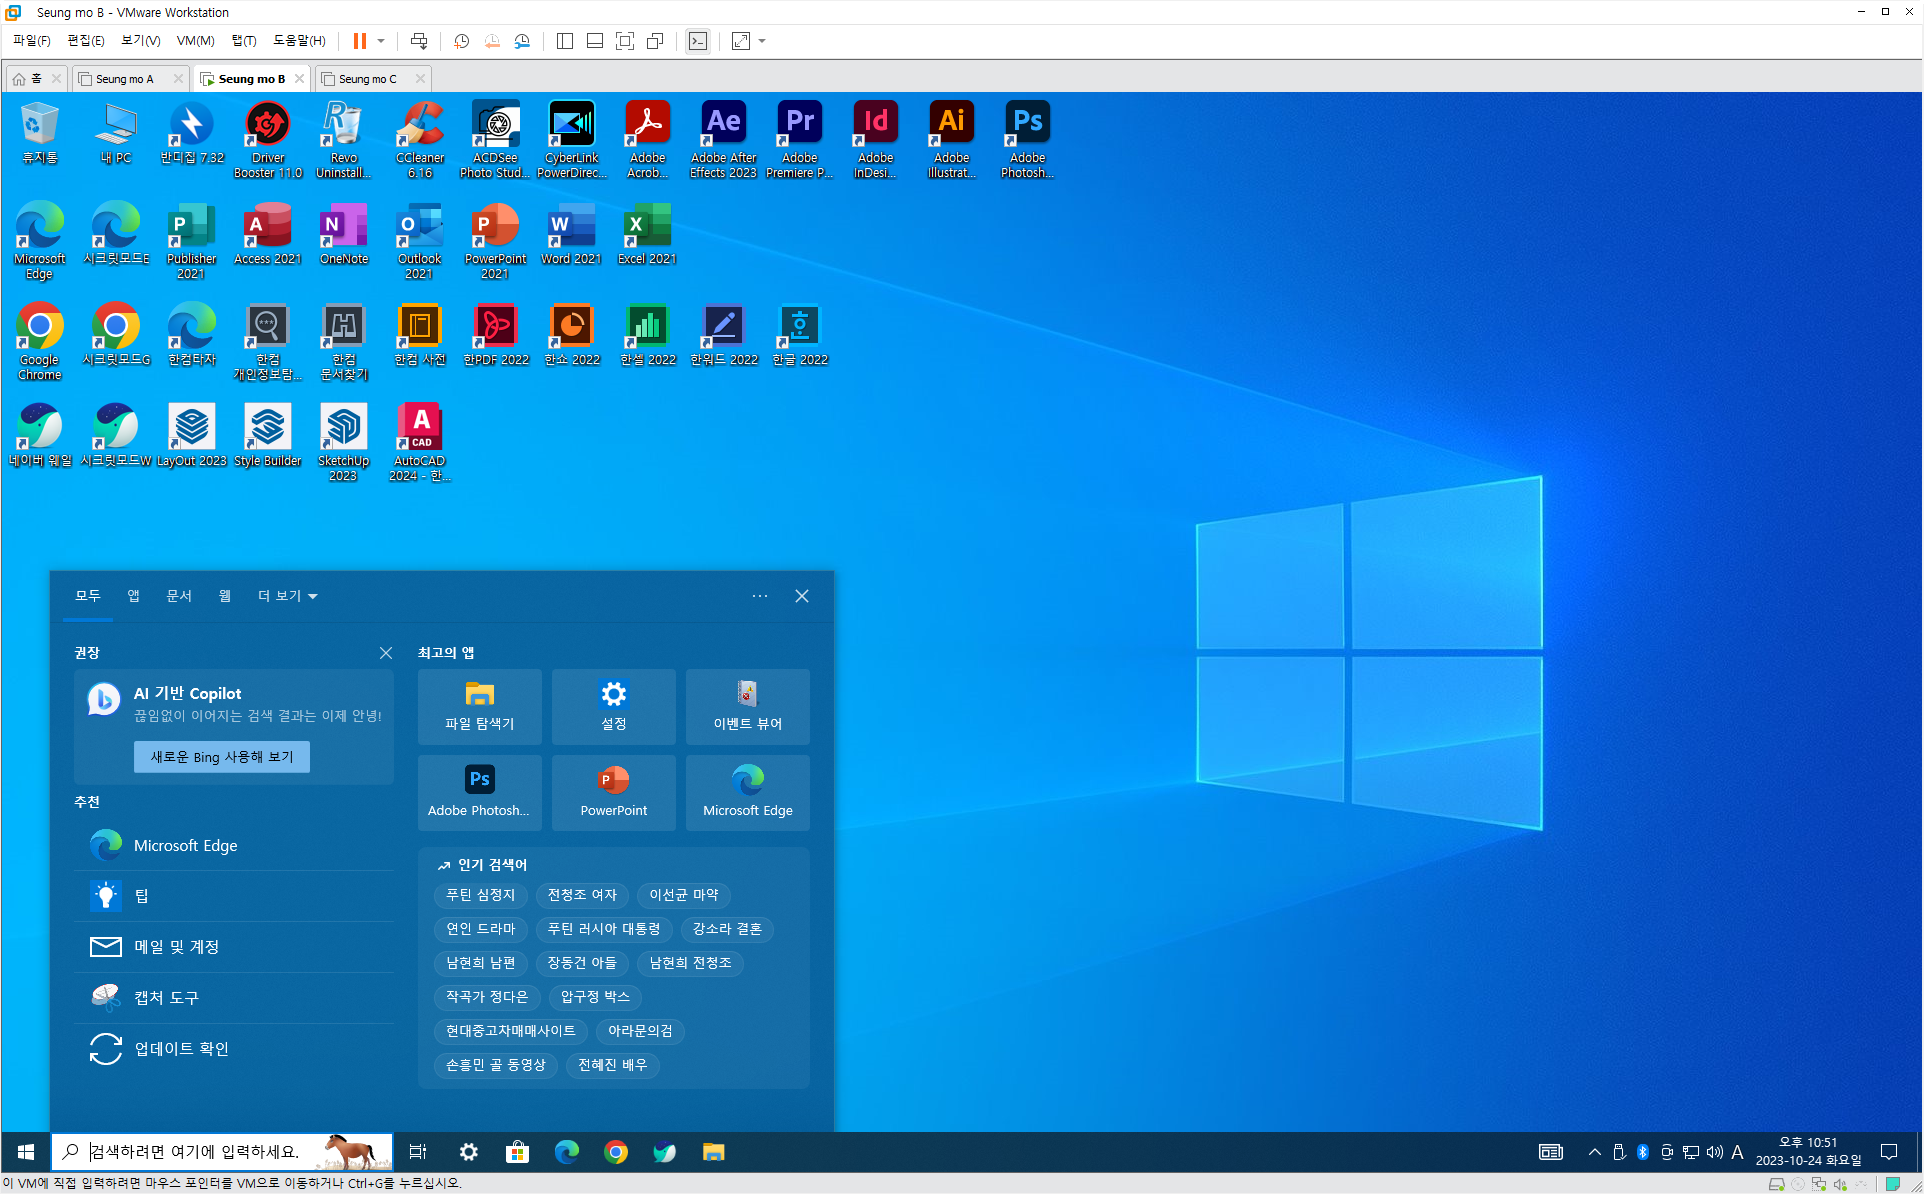Expand the pause button dropdown arrow in VMware toolbar

[381, 41]
